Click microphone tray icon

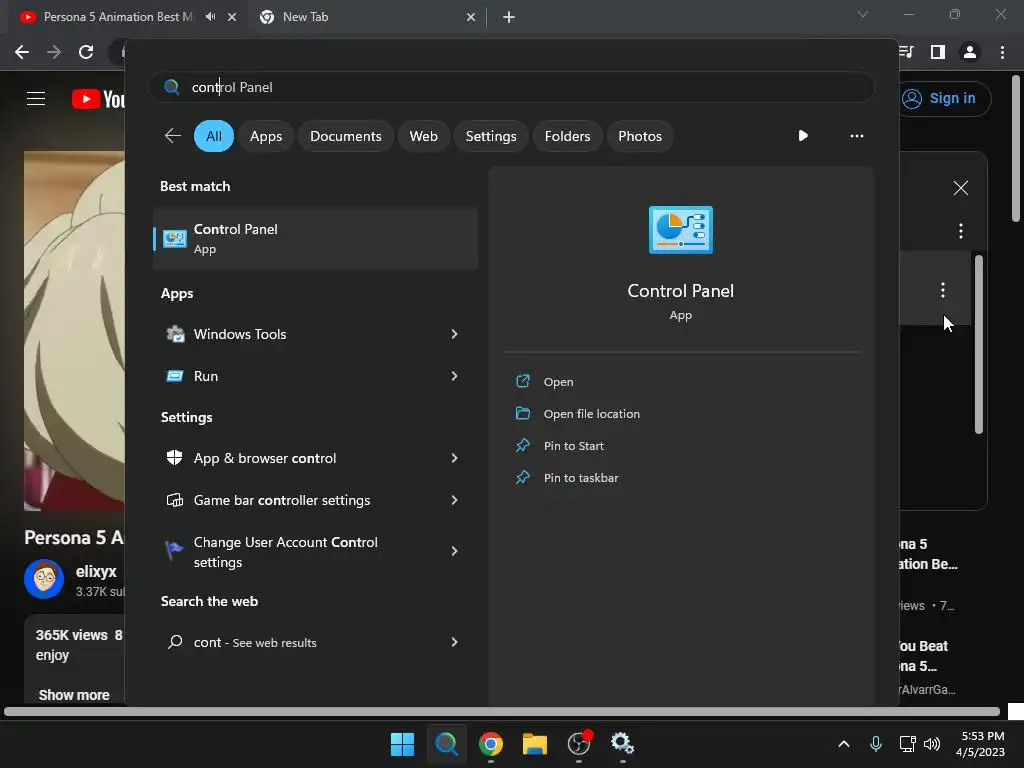coord(876,744)
